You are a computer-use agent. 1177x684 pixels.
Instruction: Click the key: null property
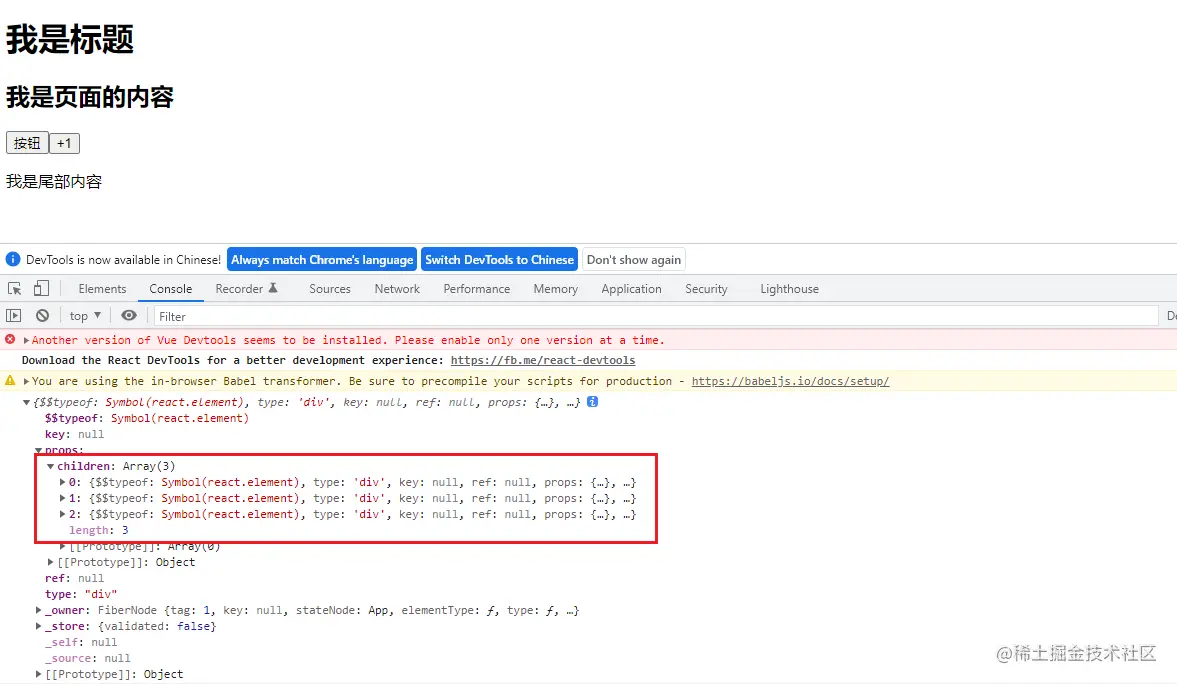coord(74,435)
